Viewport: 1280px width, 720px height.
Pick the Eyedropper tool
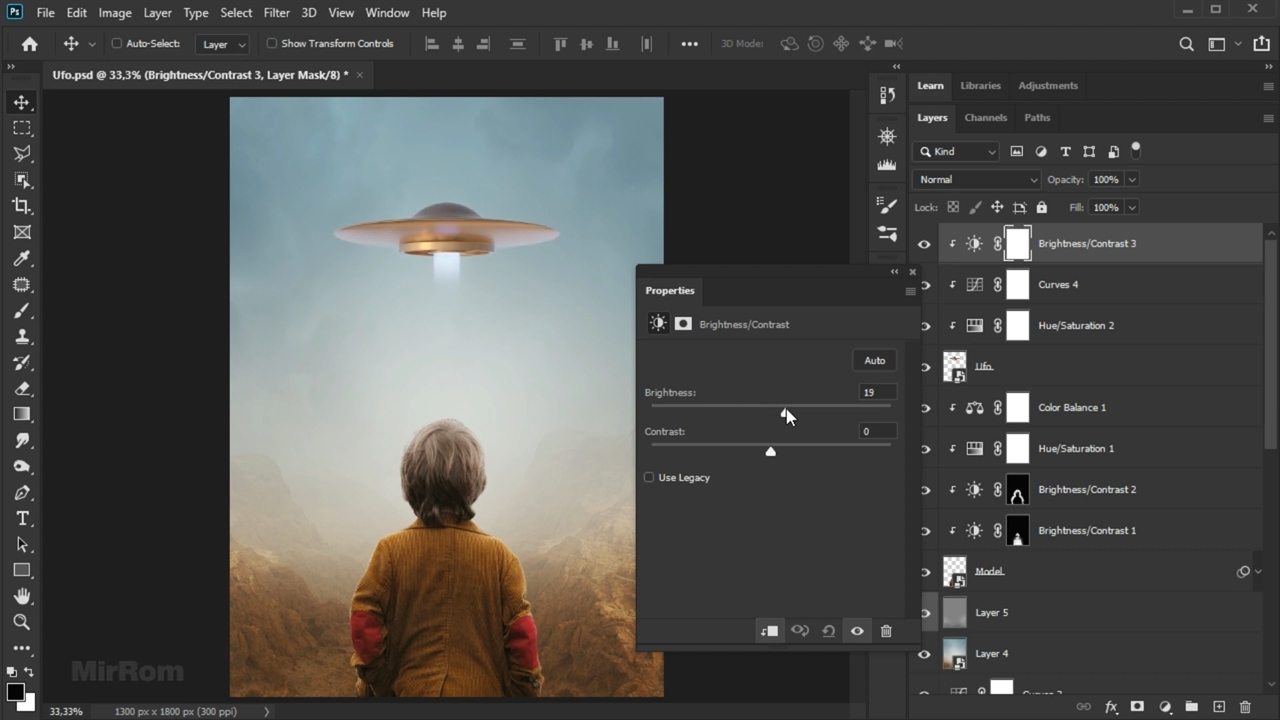21,258
